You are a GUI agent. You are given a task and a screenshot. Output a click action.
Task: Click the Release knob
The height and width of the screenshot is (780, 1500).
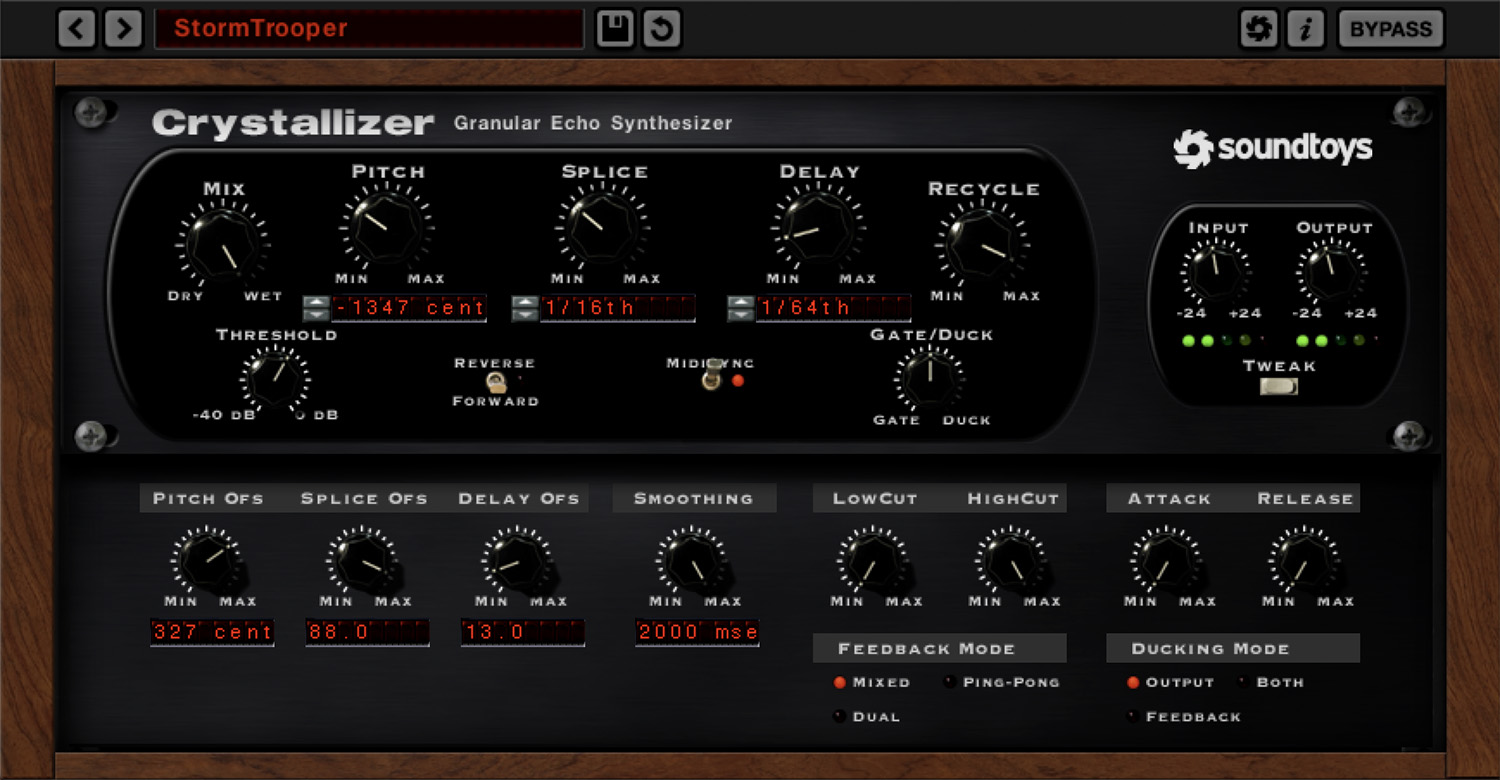tap(1304, 561)
